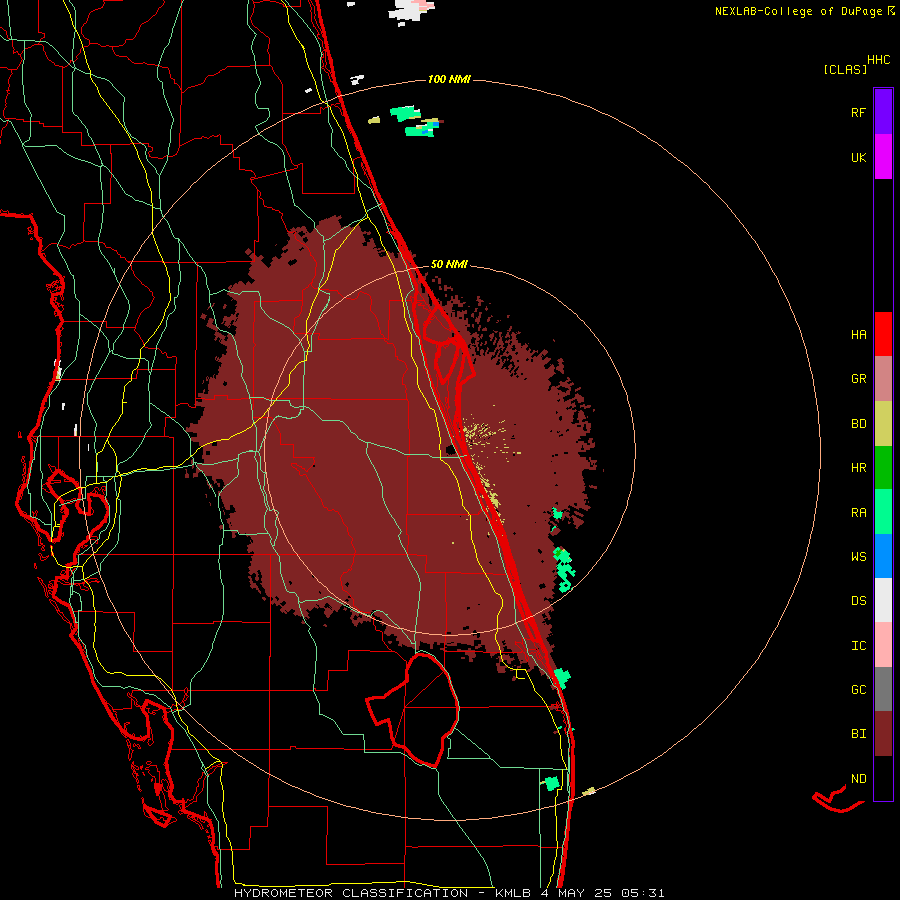Click the 50 NMI range ring label
The image size is (900, 900).
tap(449, 264)
